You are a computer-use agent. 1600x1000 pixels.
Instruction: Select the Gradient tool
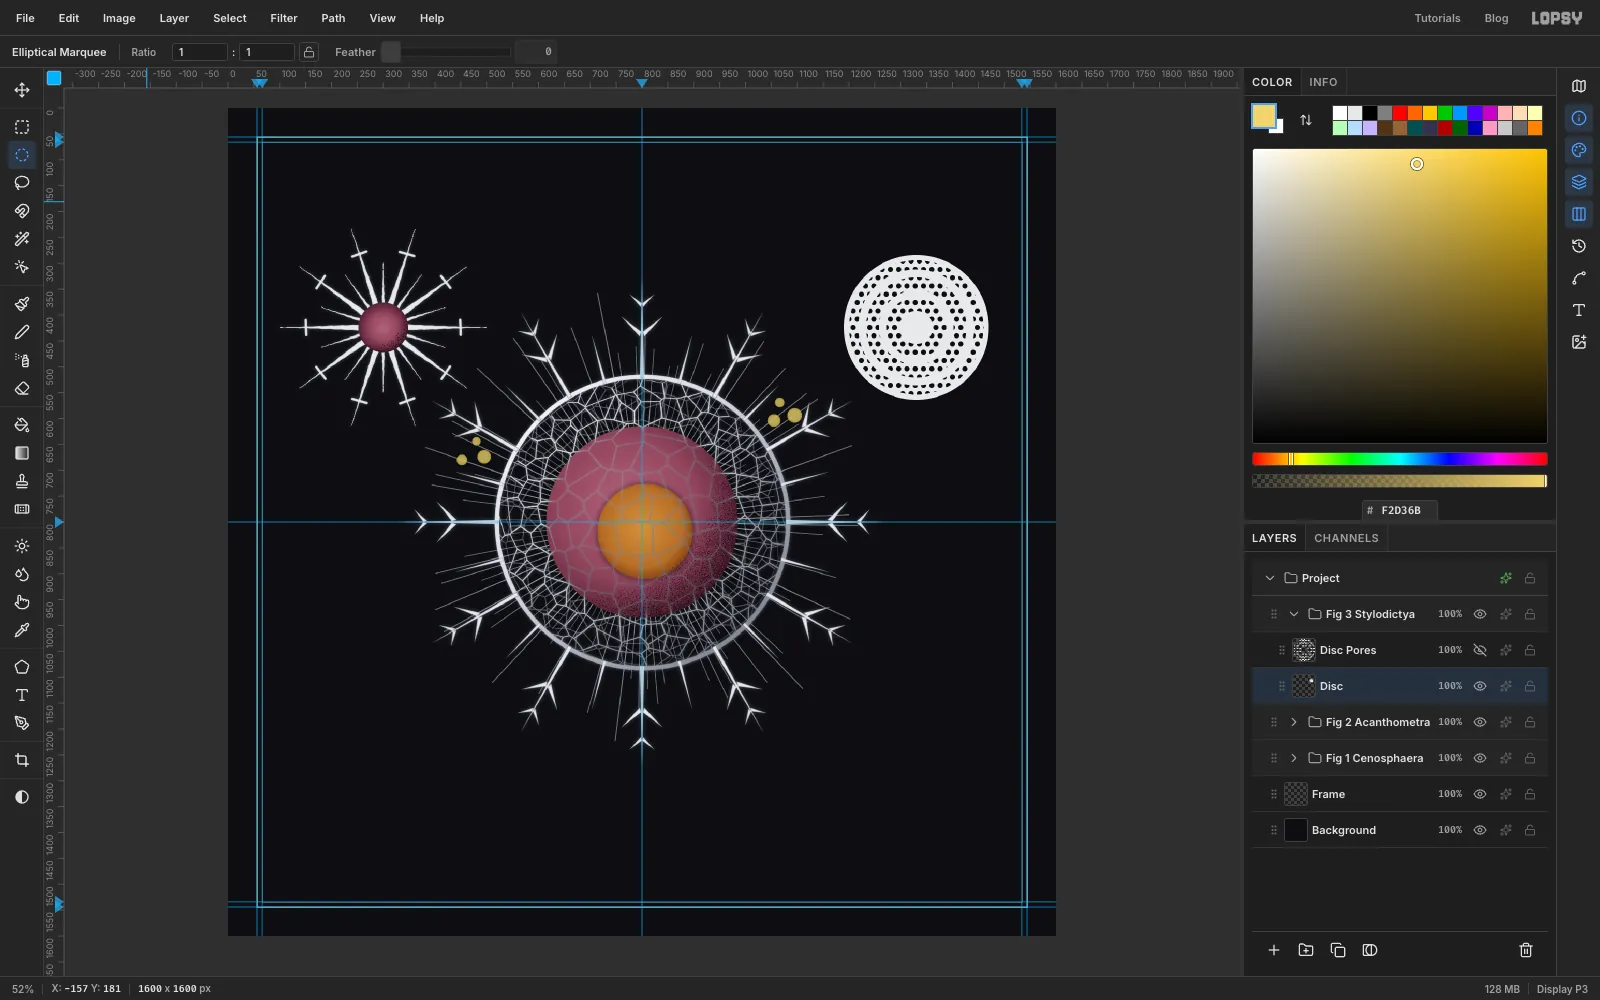click(x=22, y=453)
